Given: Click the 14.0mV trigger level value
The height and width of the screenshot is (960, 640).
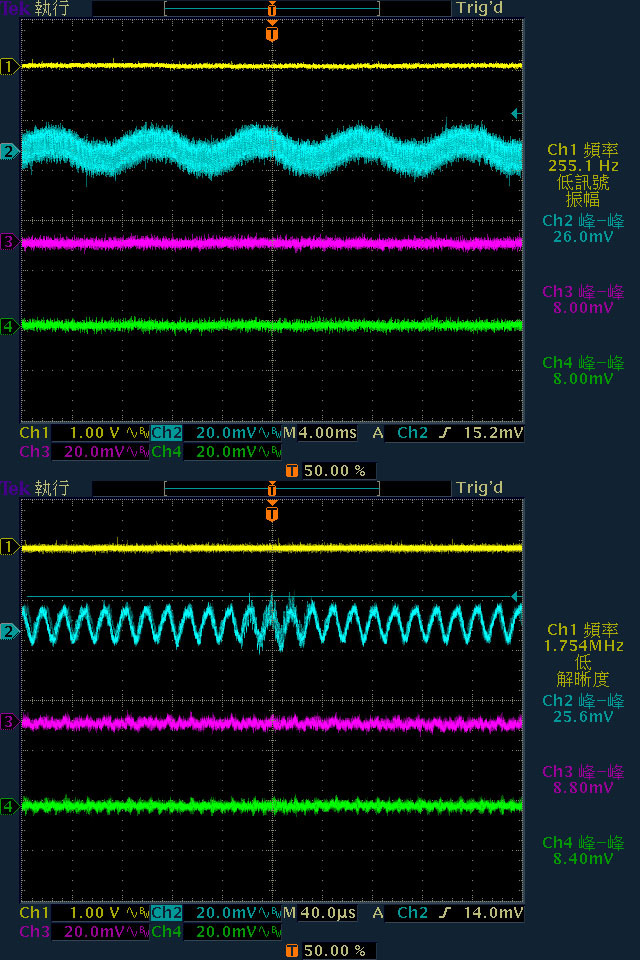Looking at the screenshot, I should (493, 913).
